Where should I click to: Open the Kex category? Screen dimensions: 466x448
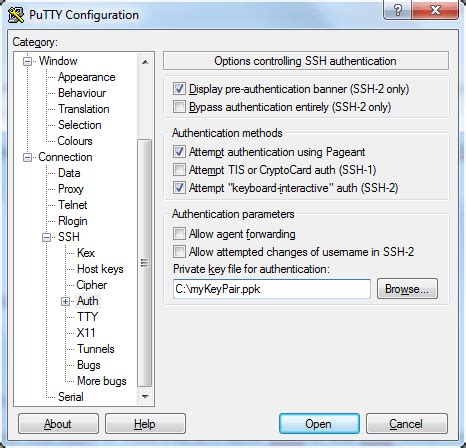tap(86, 253)
